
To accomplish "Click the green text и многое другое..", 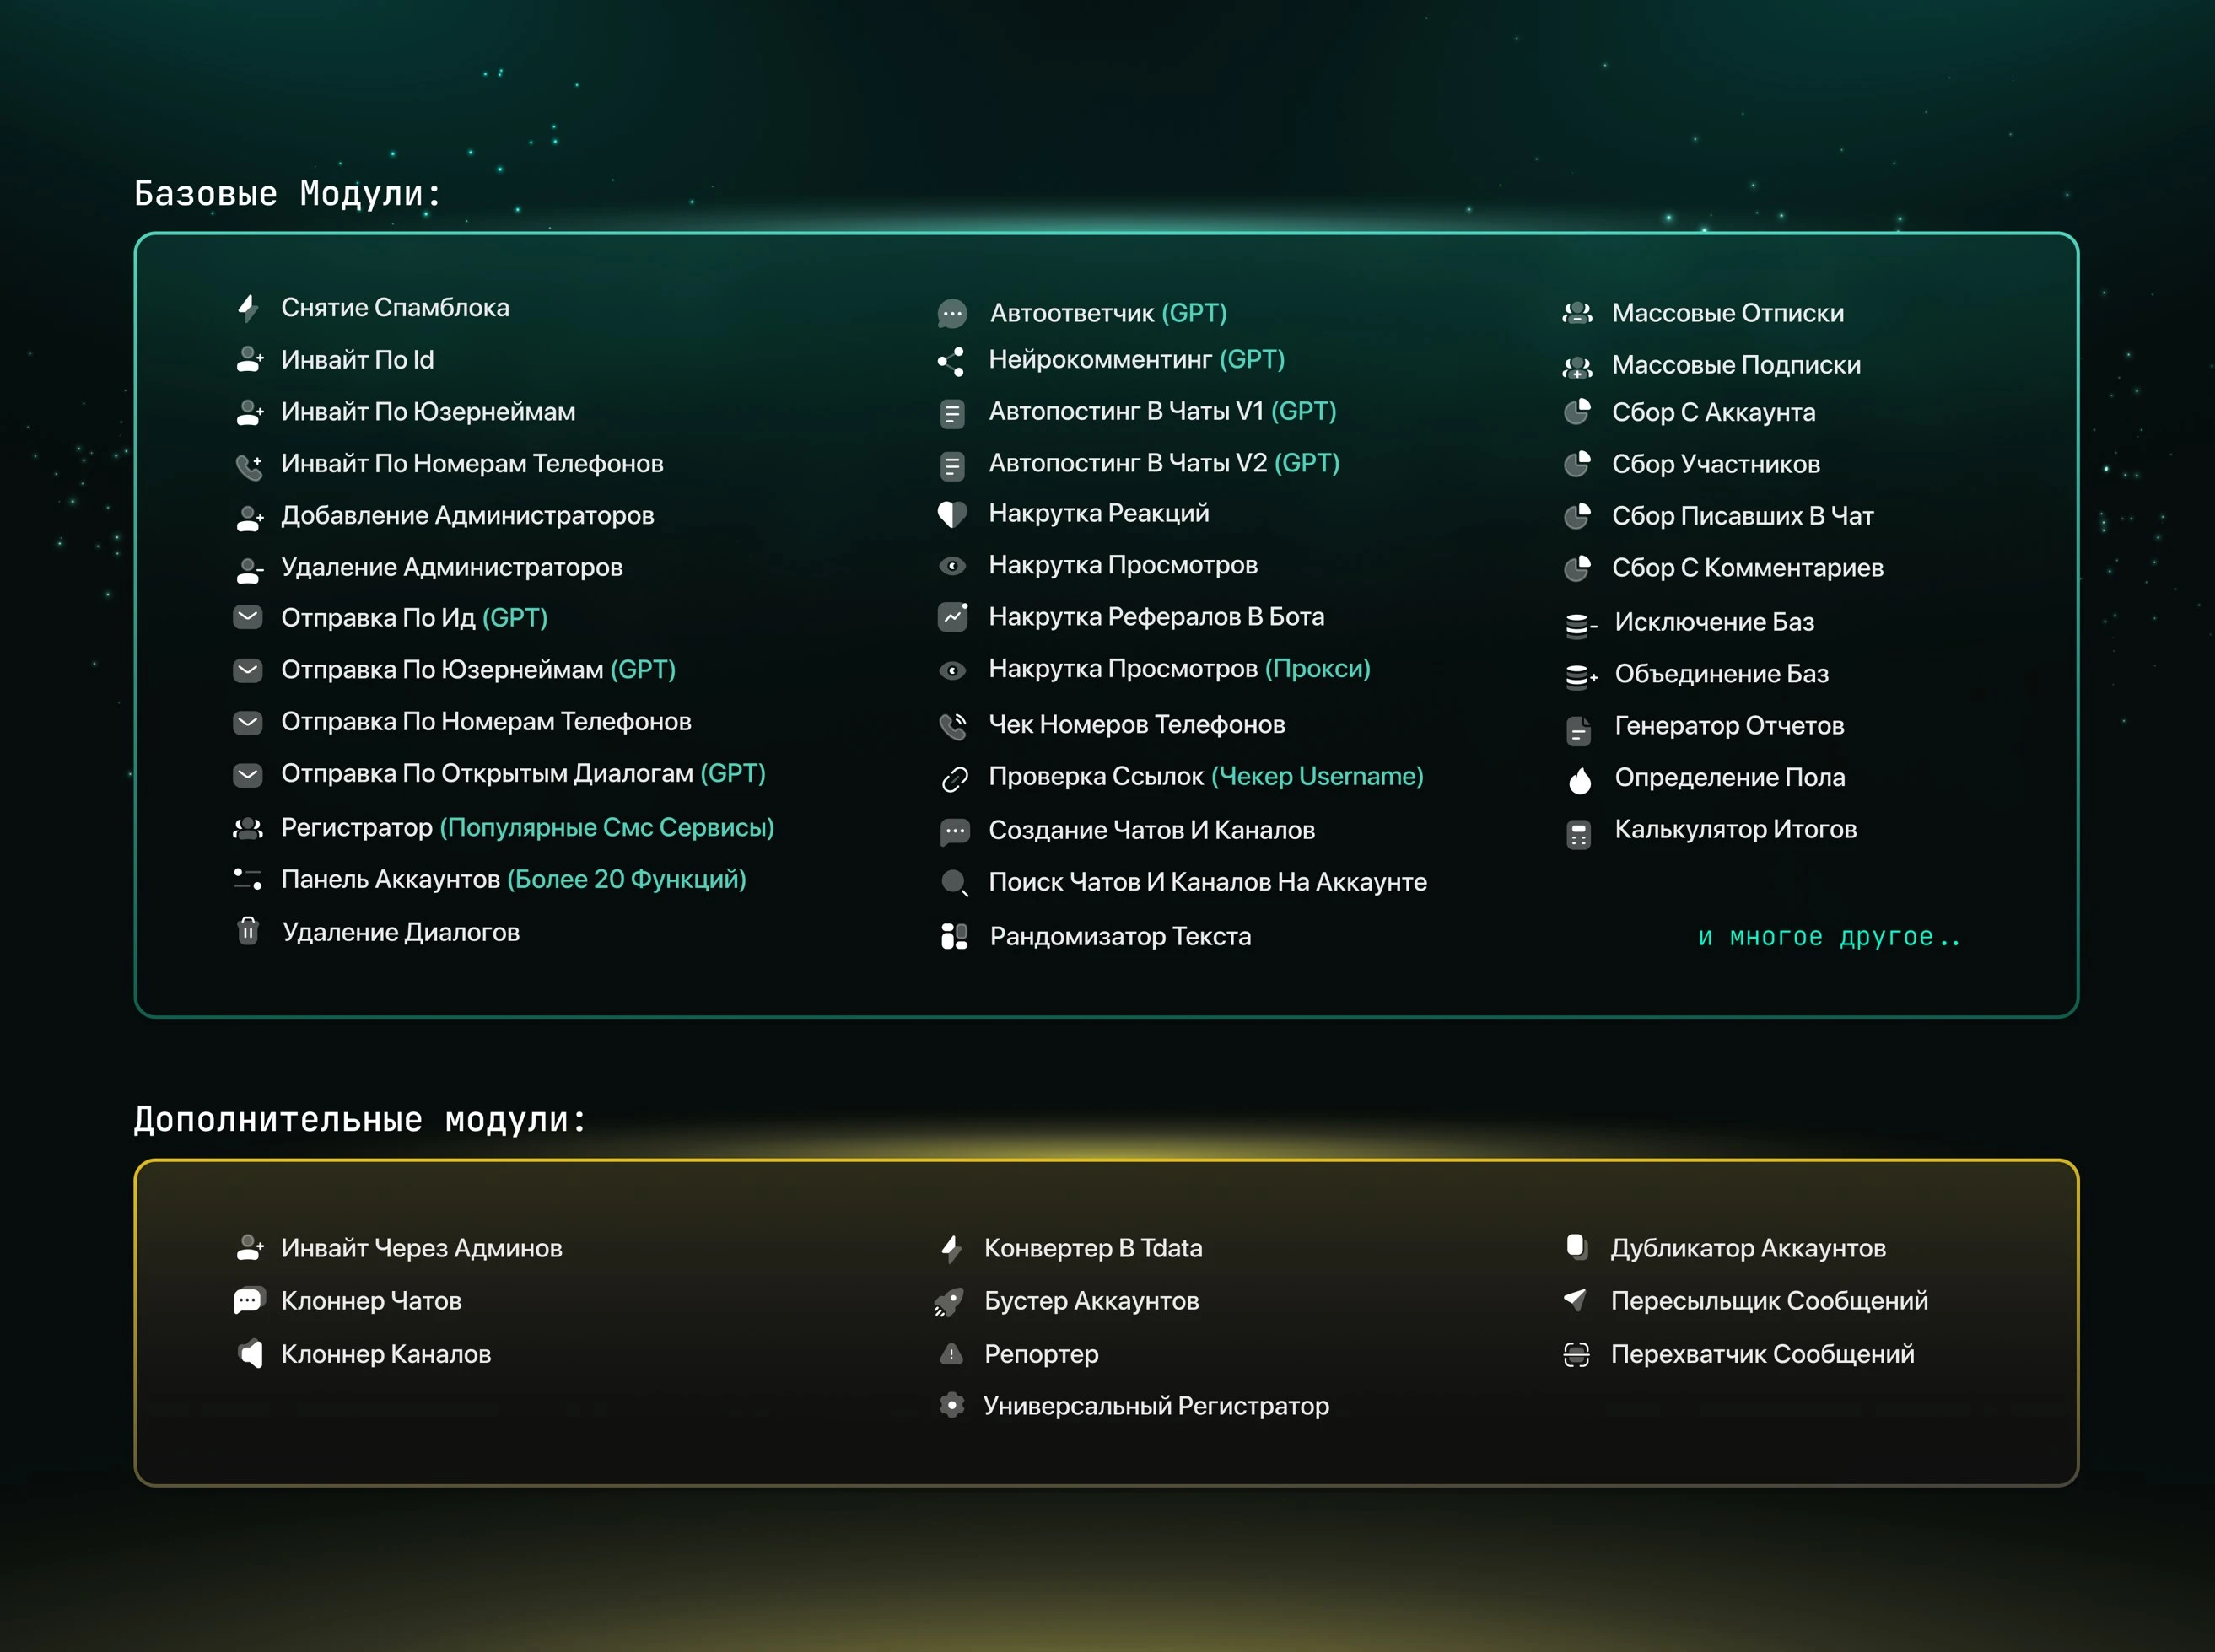I will coord(1829,937).
